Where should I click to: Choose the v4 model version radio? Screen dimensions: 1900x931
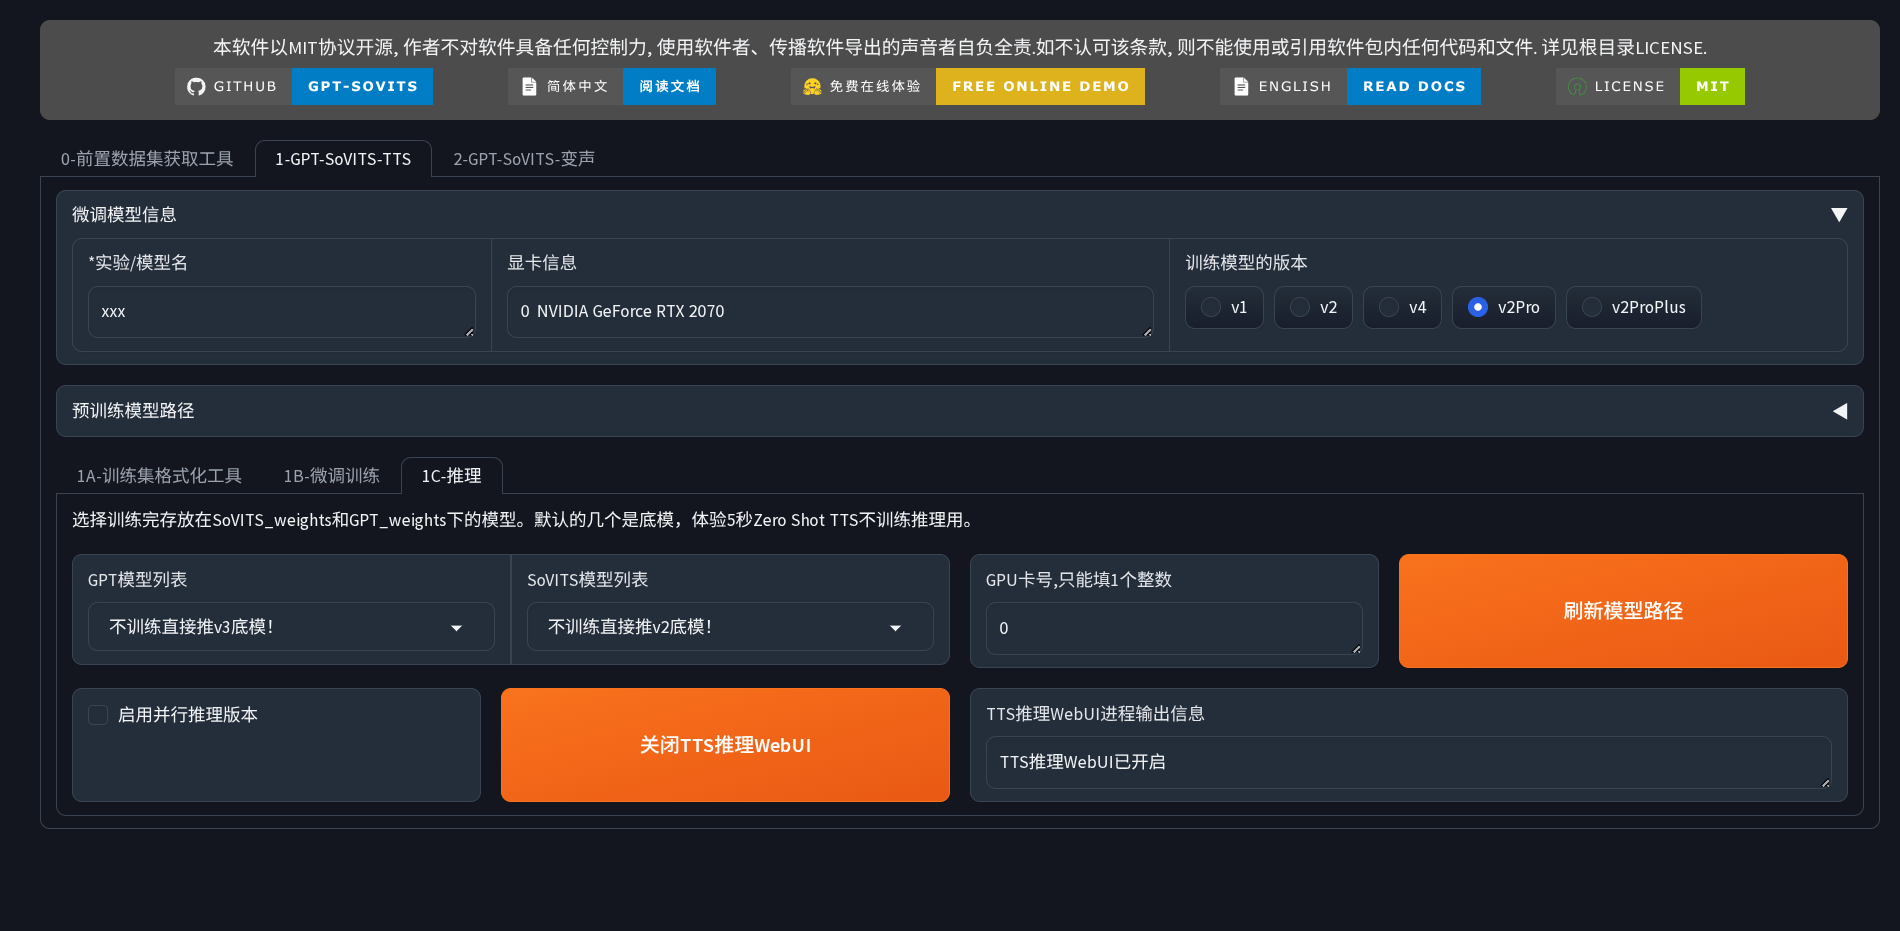[1402, 307]
